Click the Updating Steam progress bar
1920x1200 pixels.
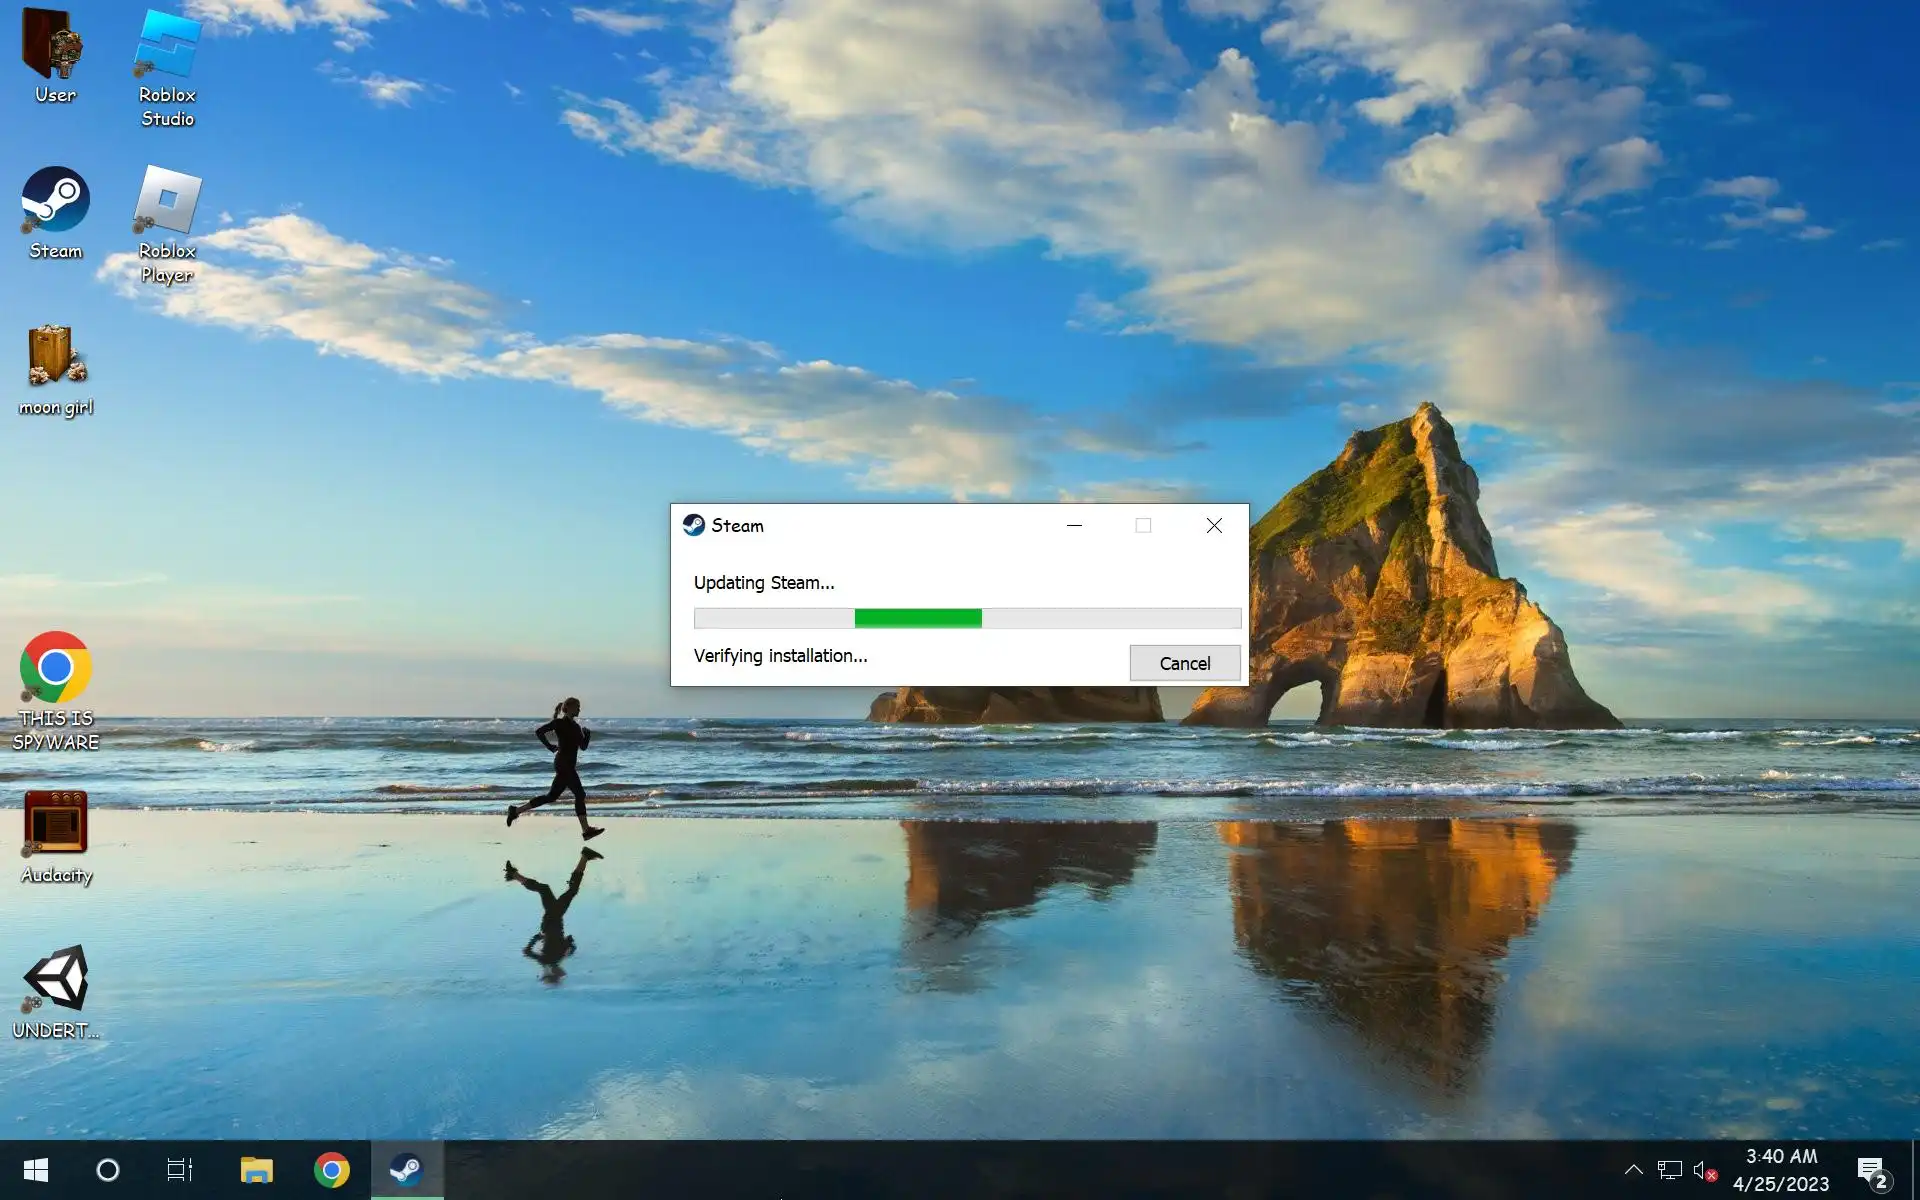coord(967,619)
